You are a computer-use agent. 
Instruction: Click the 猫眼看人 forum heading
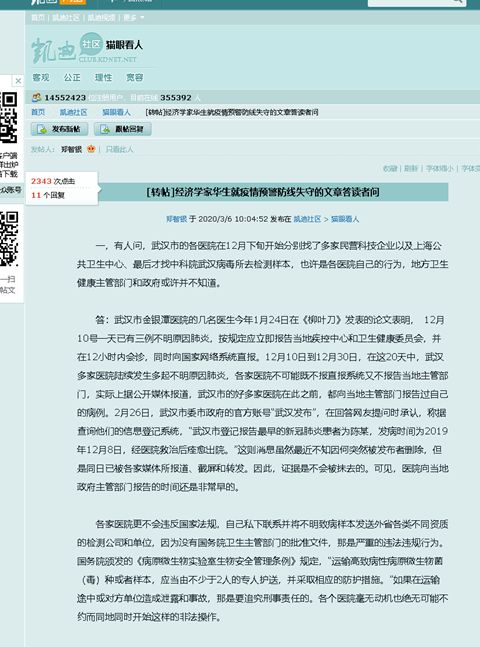coord(124,45)
